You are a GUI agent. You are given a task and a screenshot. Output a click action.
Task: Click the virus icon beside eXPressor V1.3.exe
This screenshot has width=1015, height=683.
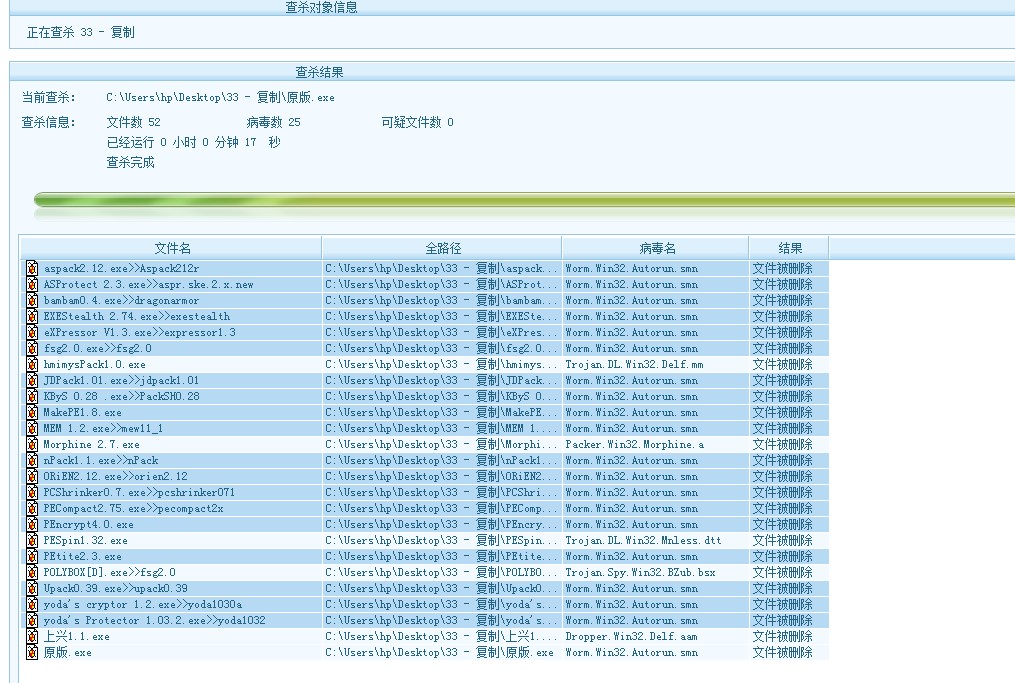[x=32, y=332]
